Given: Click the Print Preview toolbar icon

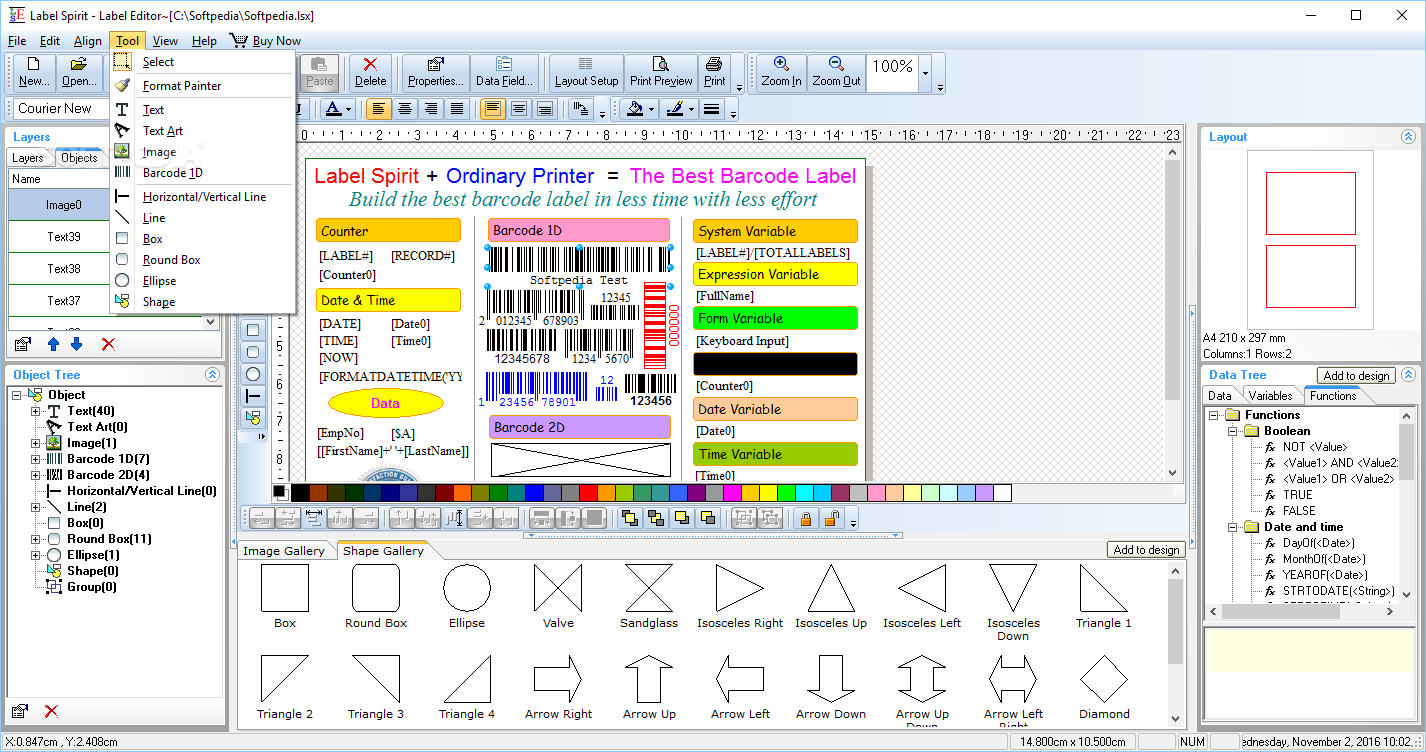Looking at the screenshot, I should pyautogui.click(x=661, y=72).
